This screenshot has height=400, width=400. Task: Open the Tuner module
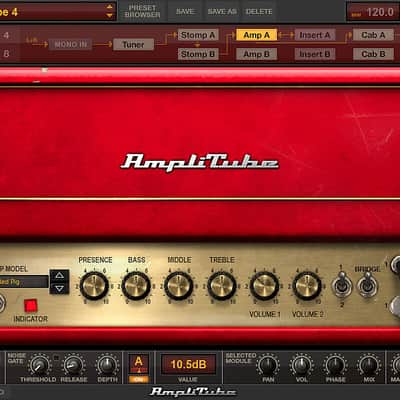tap(133, 44)
